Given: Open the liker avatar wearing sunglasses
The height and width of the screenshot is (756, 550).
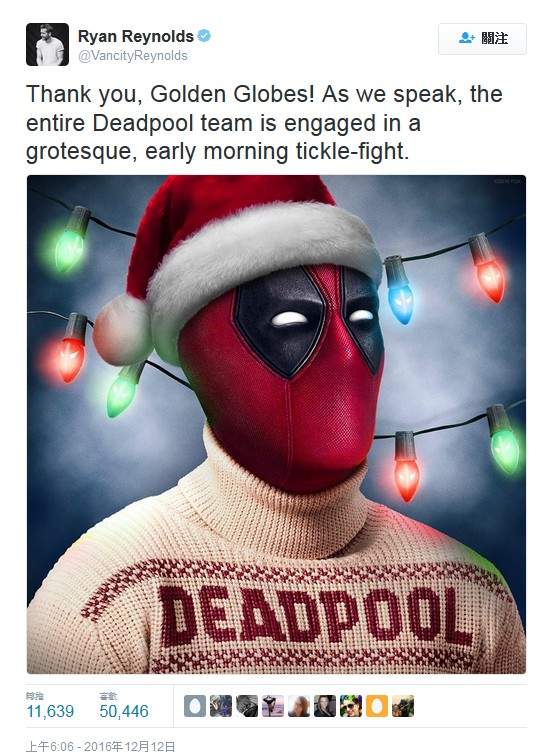Looking at the screenshot, I should click(x=351, y=706).
